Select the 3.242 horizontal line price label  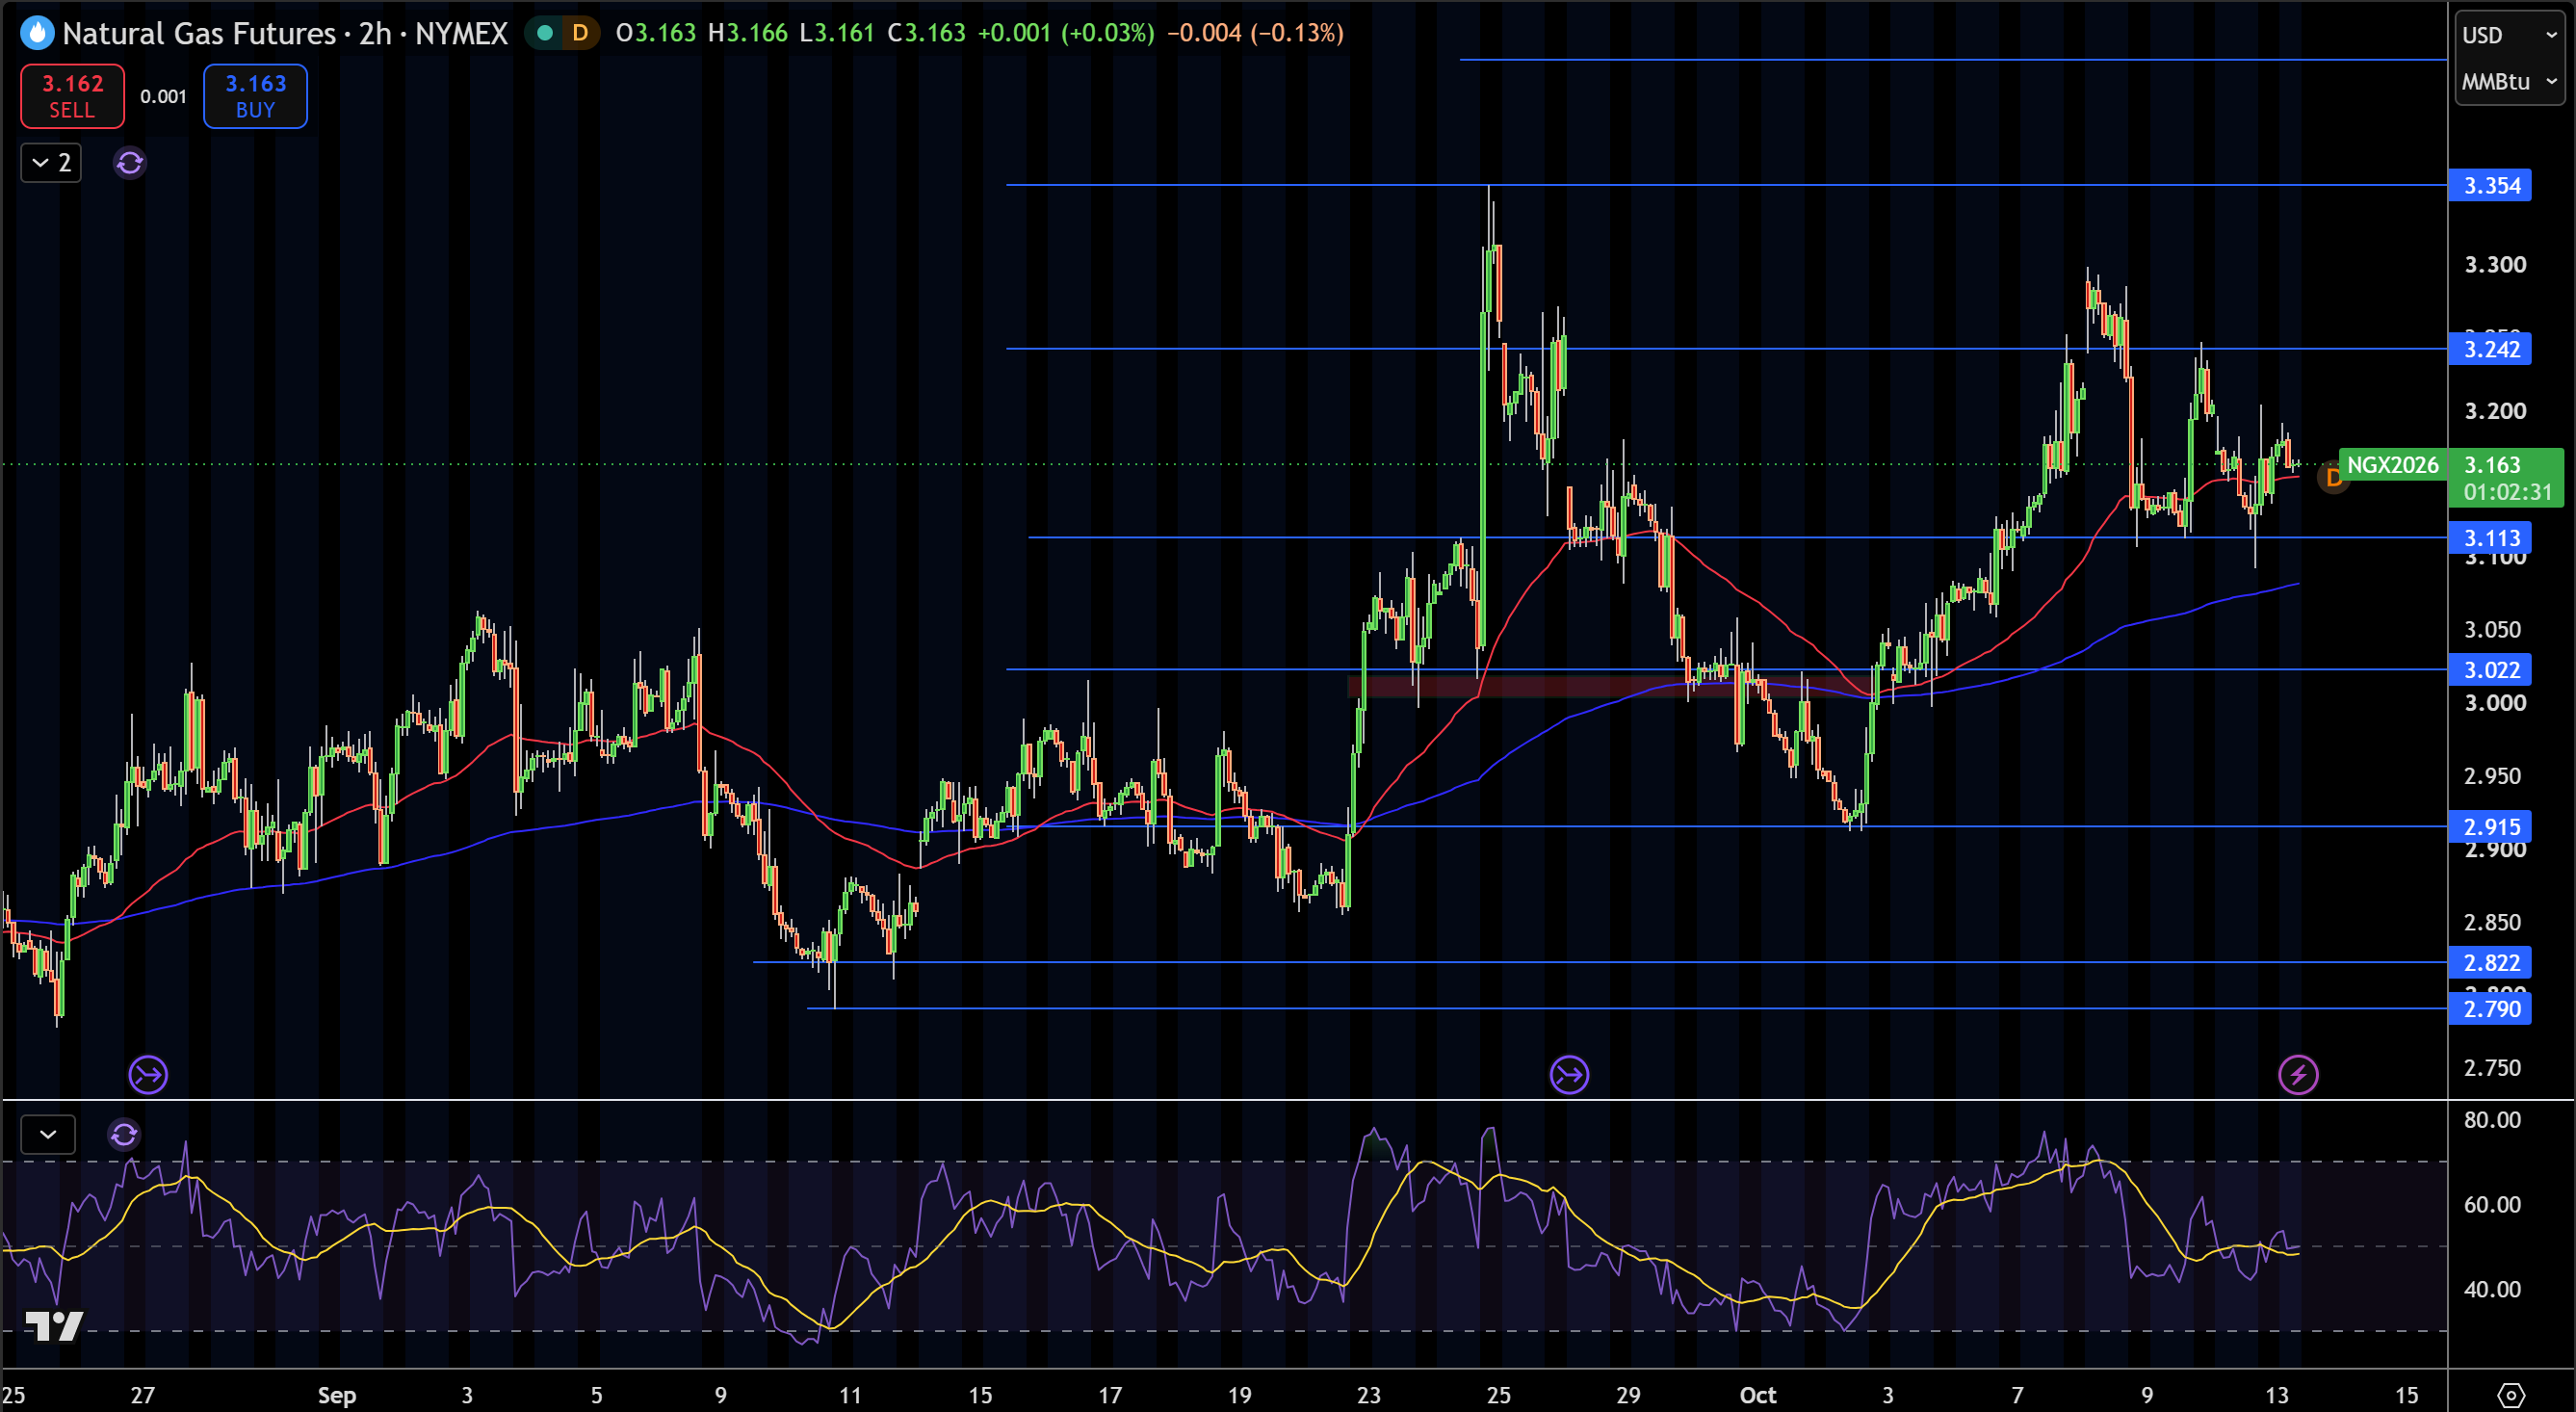2490,349
